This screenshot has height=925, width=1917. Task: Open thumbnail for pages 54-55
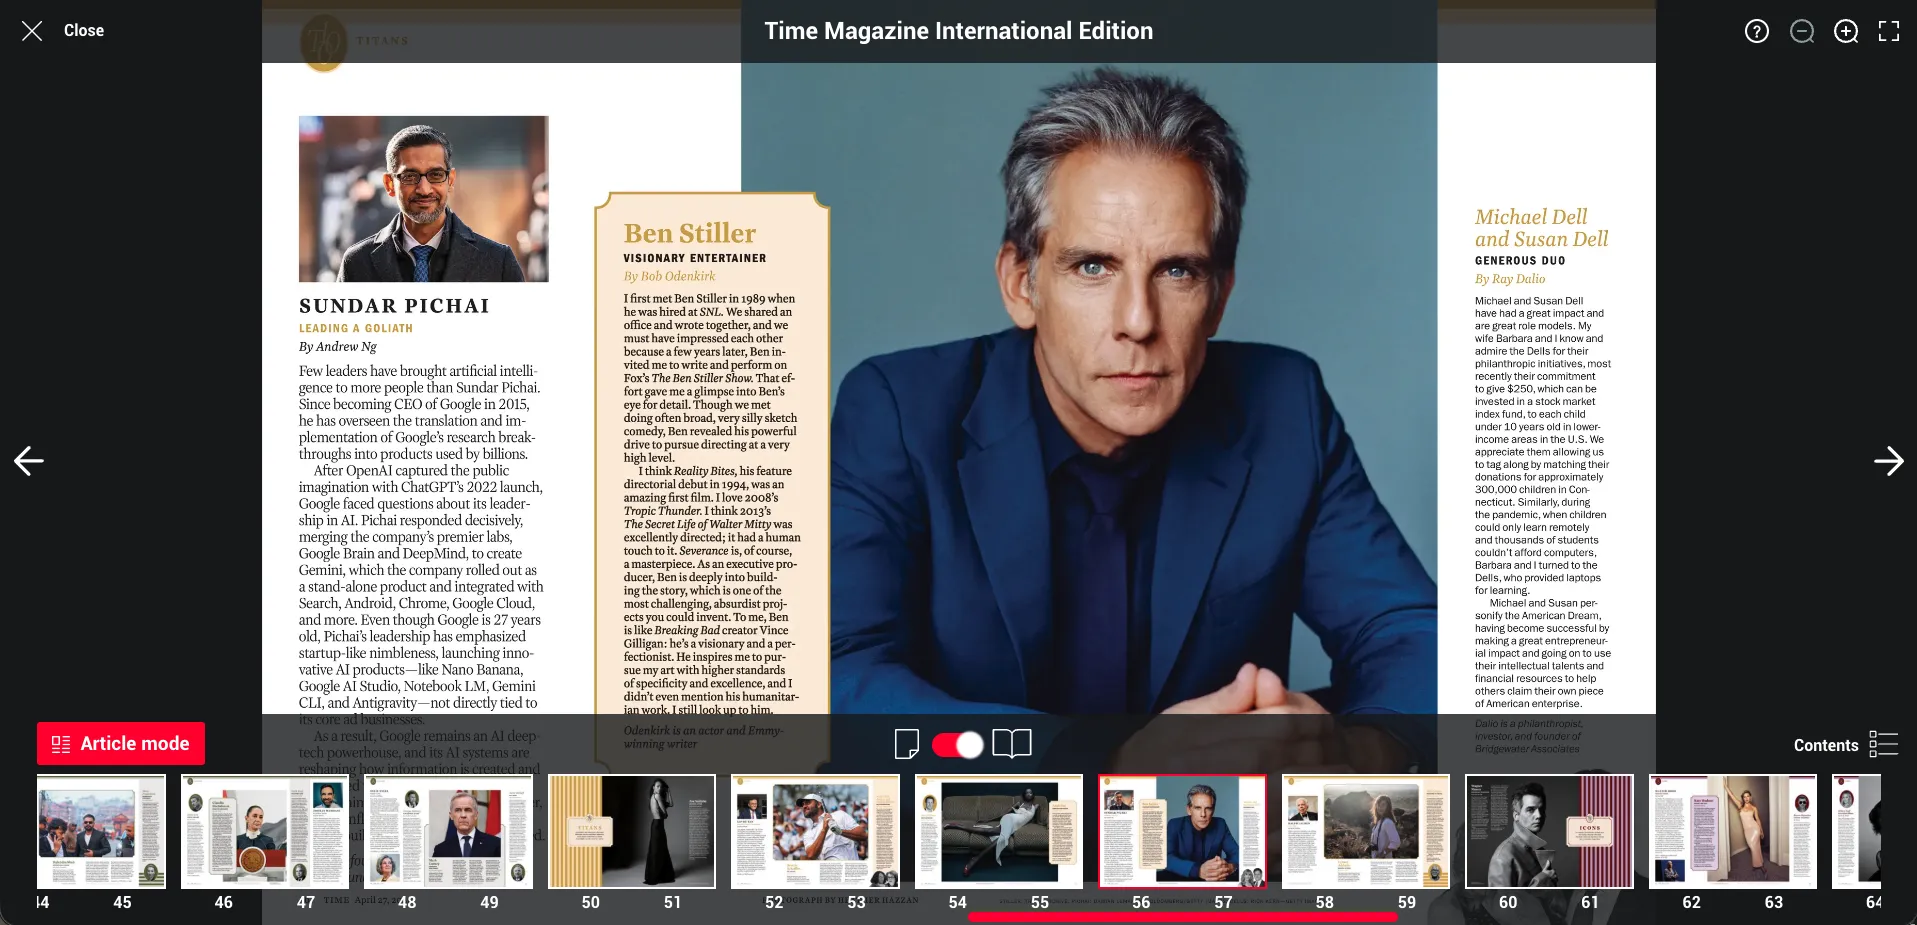point(999,831)
